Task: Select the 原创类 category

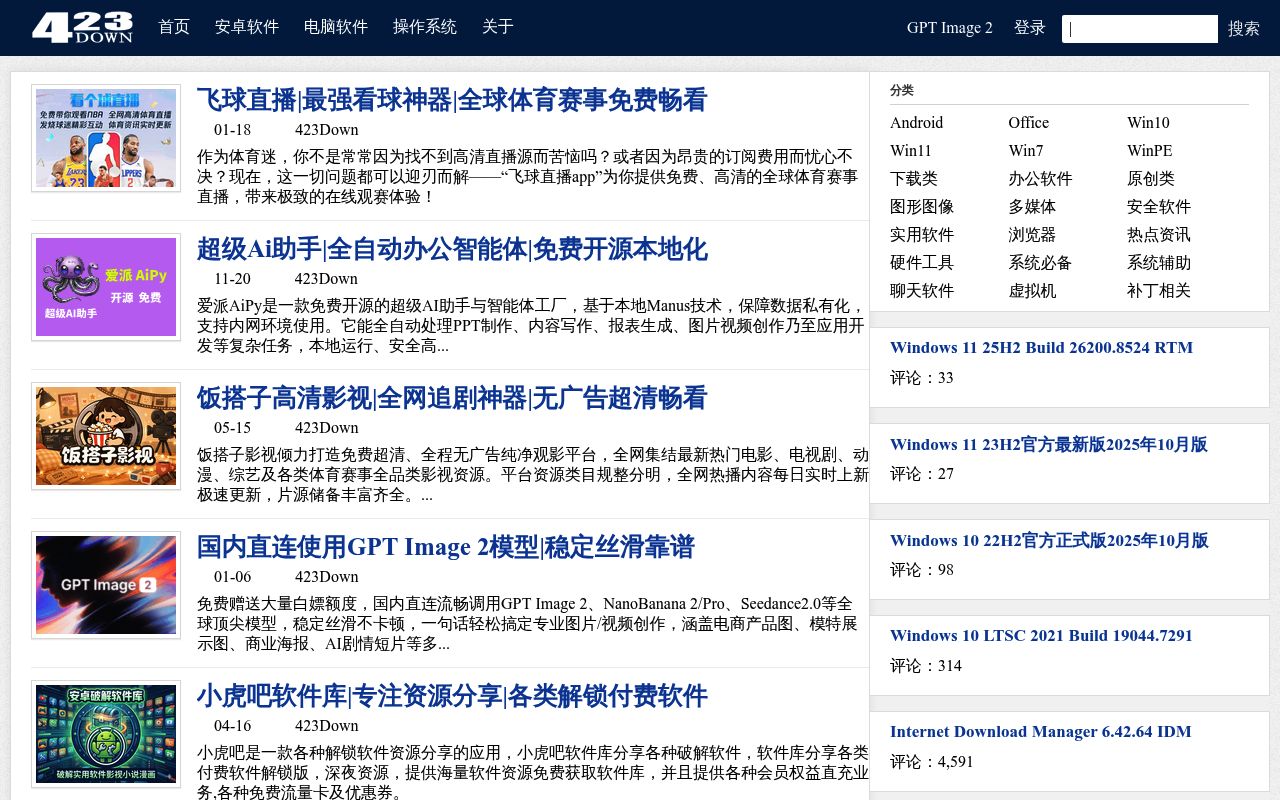Action: tap(1151, 179)
